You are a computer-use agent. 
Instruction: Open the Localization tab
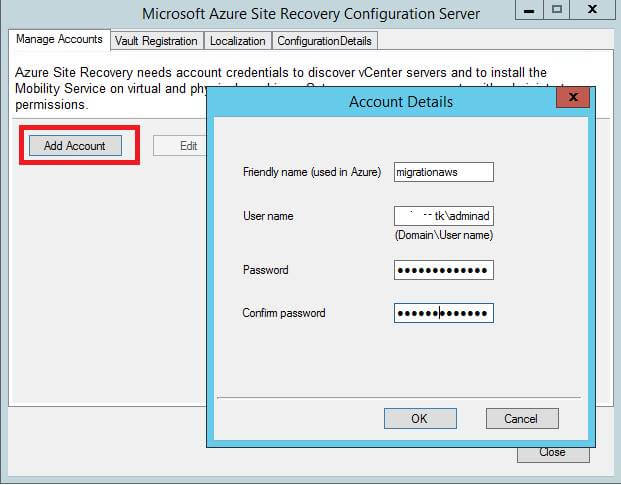click(x=238, y=41)
